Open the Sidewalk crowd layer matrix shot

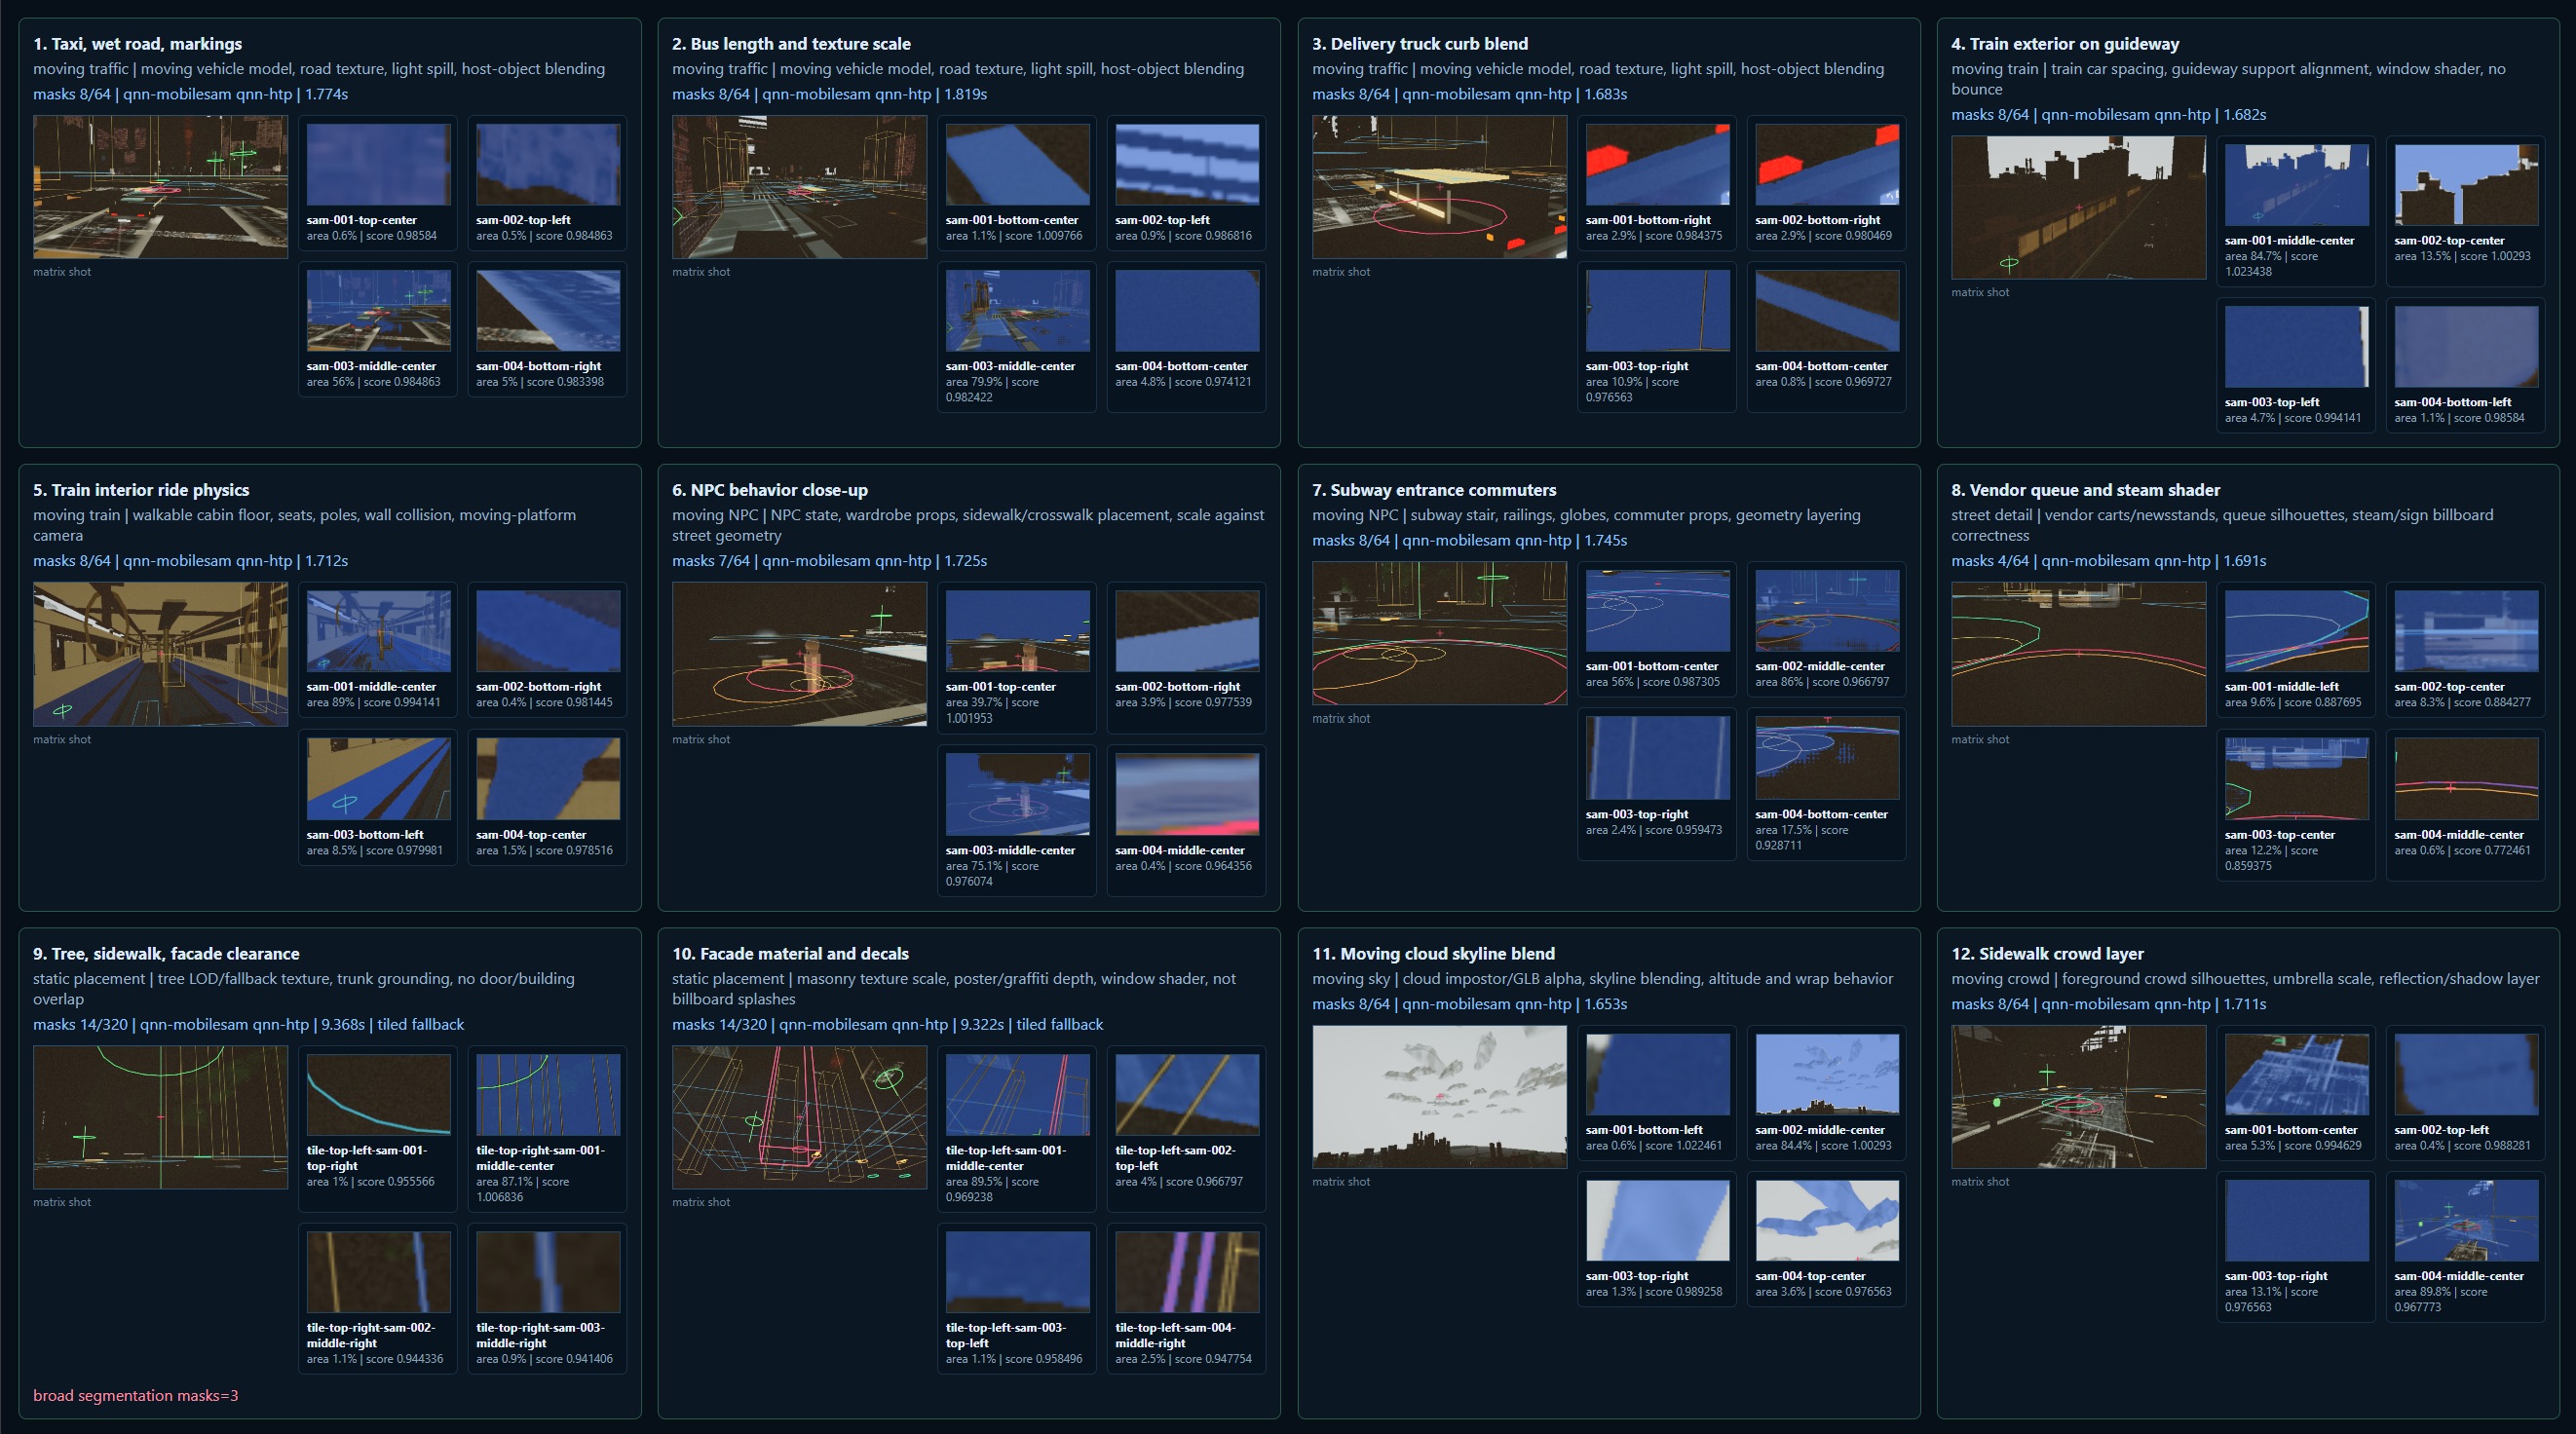point(2078,1097)
